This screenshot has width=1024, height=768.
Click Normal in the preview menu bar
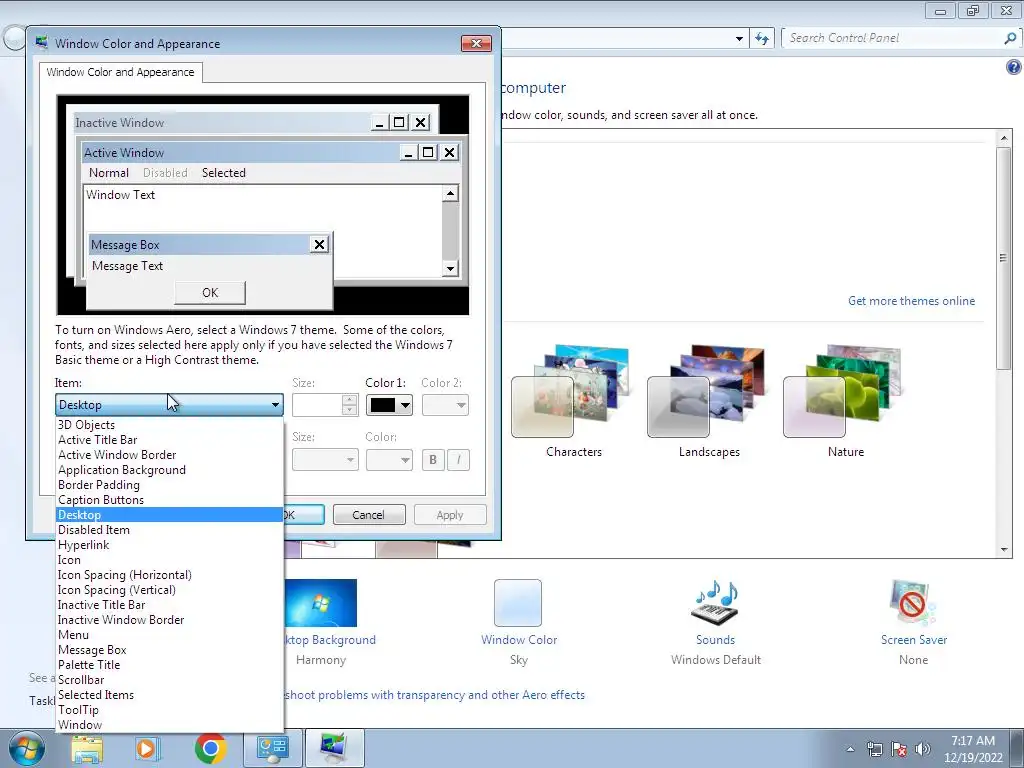click(109, 173)
